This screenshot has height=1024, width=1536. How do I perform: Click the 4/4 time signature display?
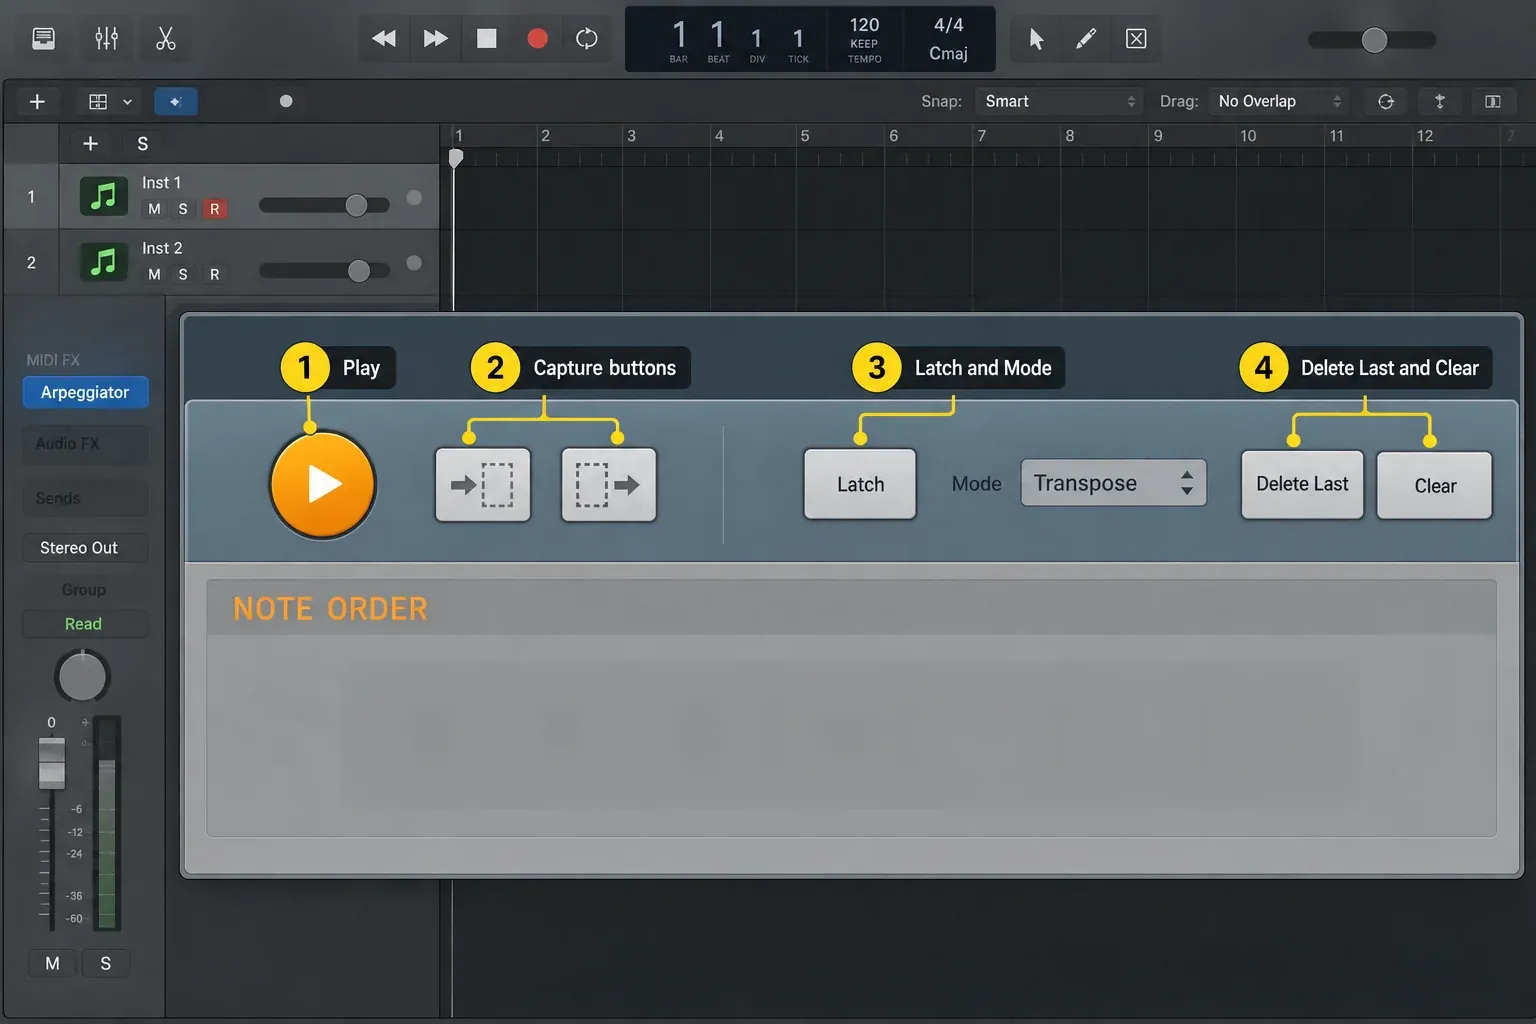pyautogui.click(x=948, y=25)
